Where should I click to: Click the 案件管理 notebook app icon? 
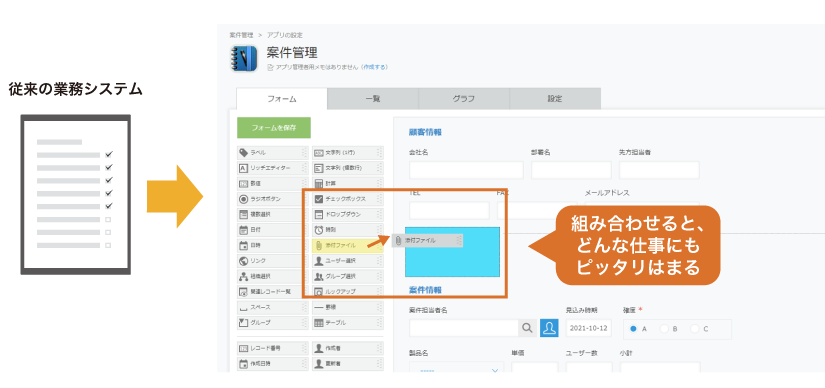point(244,59)
